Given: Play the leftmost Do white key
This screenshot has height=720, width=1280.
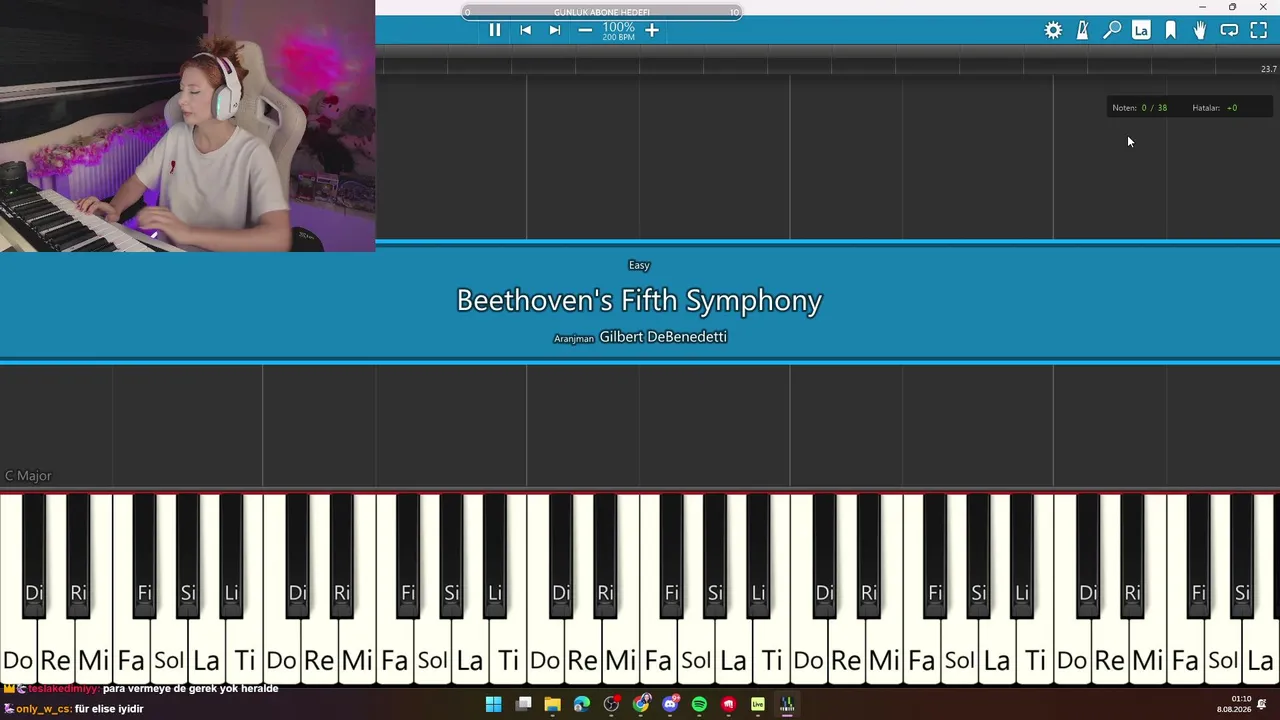Looking at the screenshot, I should click(x=18, y=650).
